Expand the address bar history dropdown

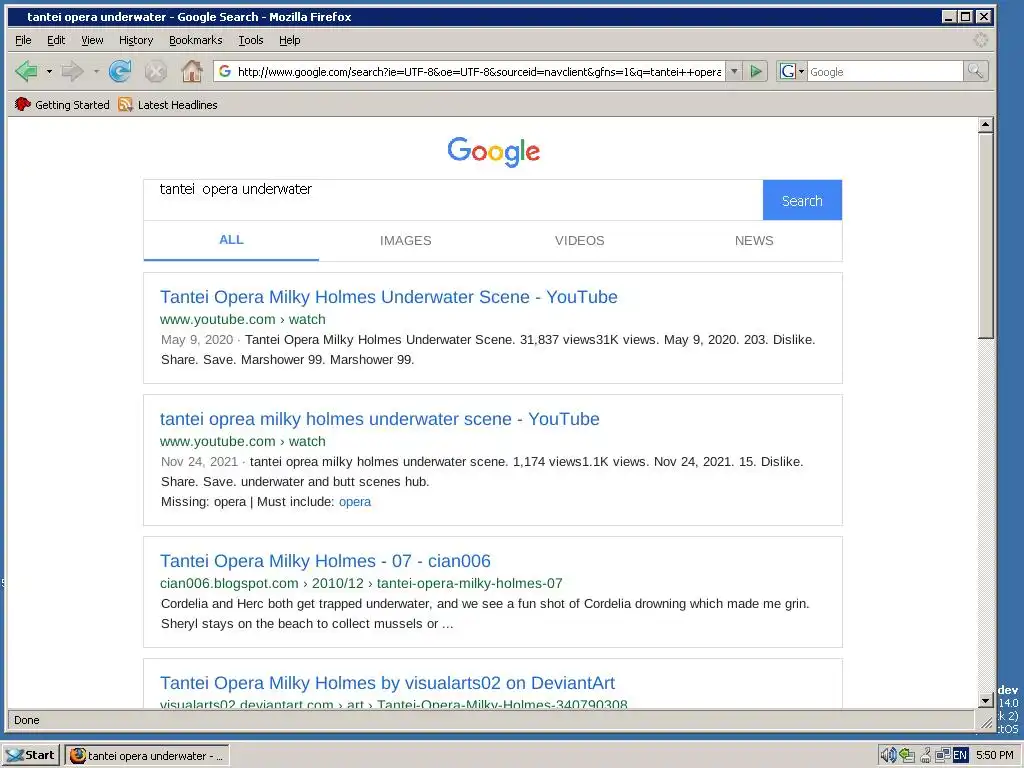click(x=734, y=71)
